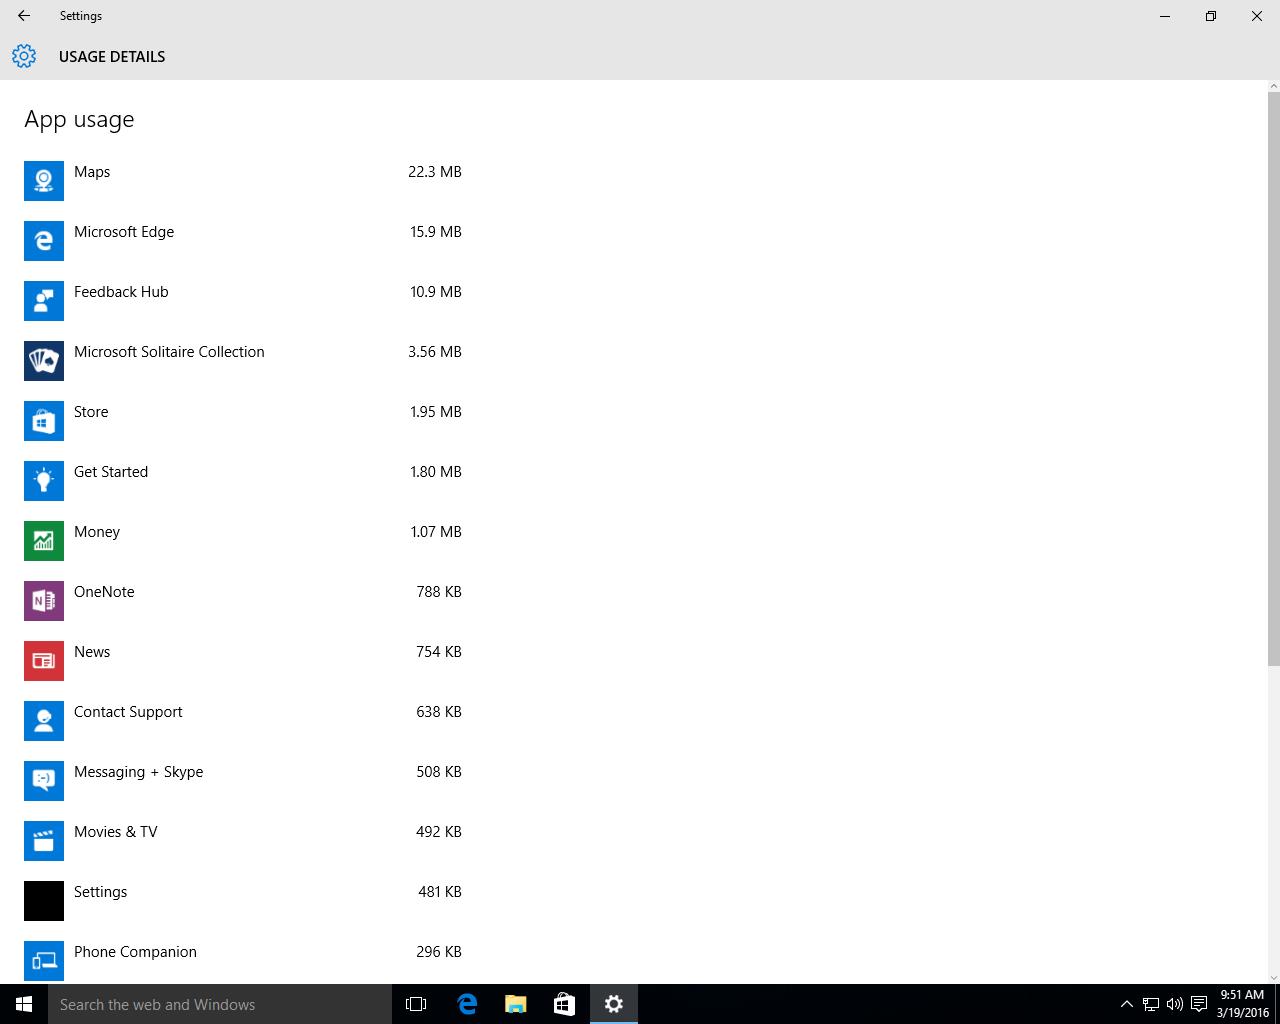1280x1024 pixels.
Task: Click the 788 KB usage value
Action: click(439, 592)
